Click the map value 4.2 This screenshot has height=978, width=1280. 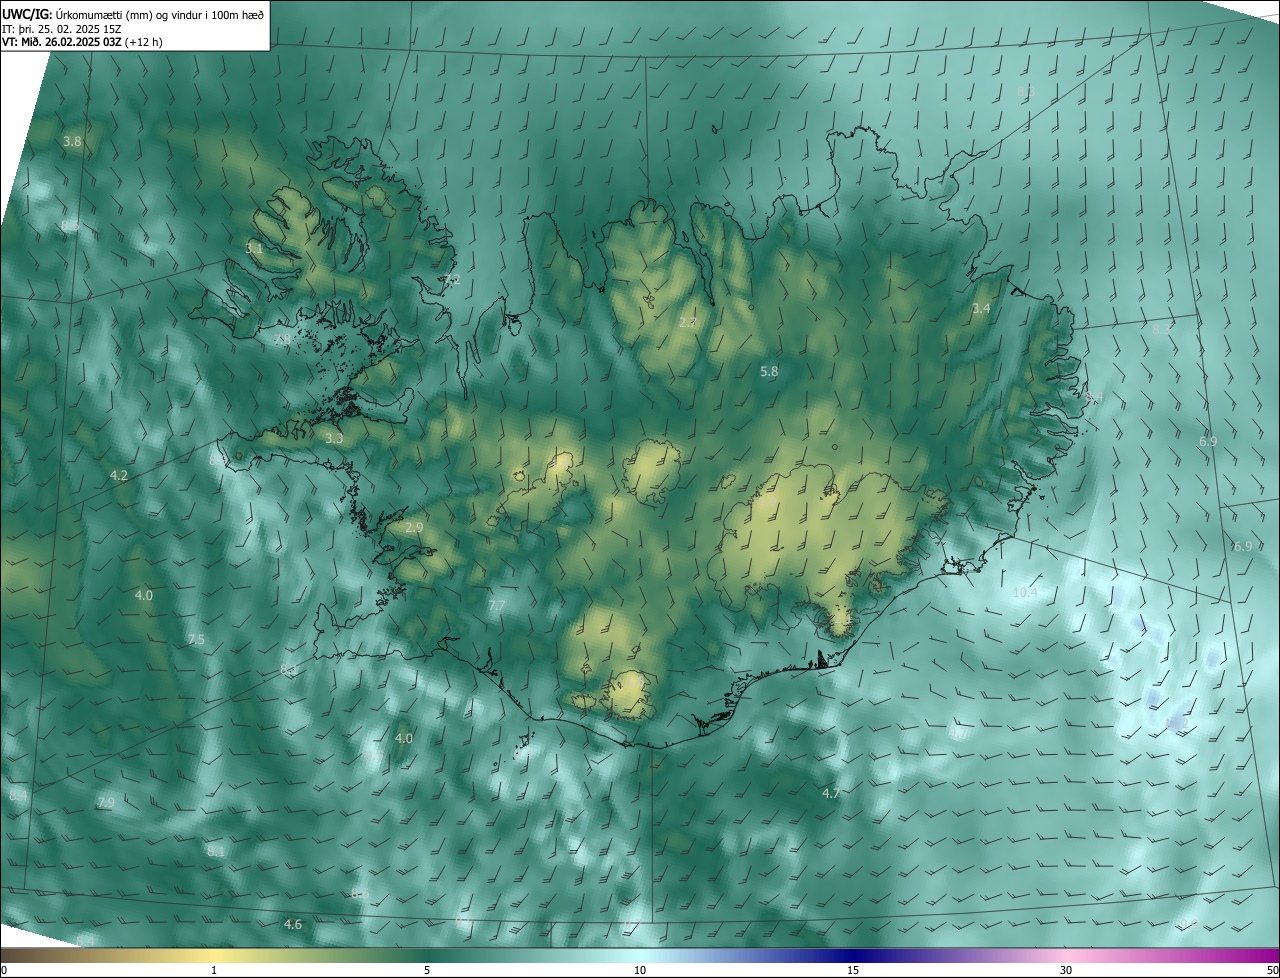[119, 476]
